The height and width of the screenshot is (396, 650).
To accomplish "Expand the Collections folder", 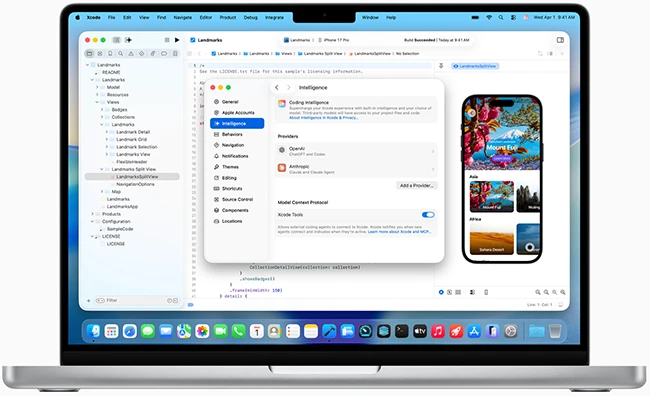I will click(x=102, y=117).
